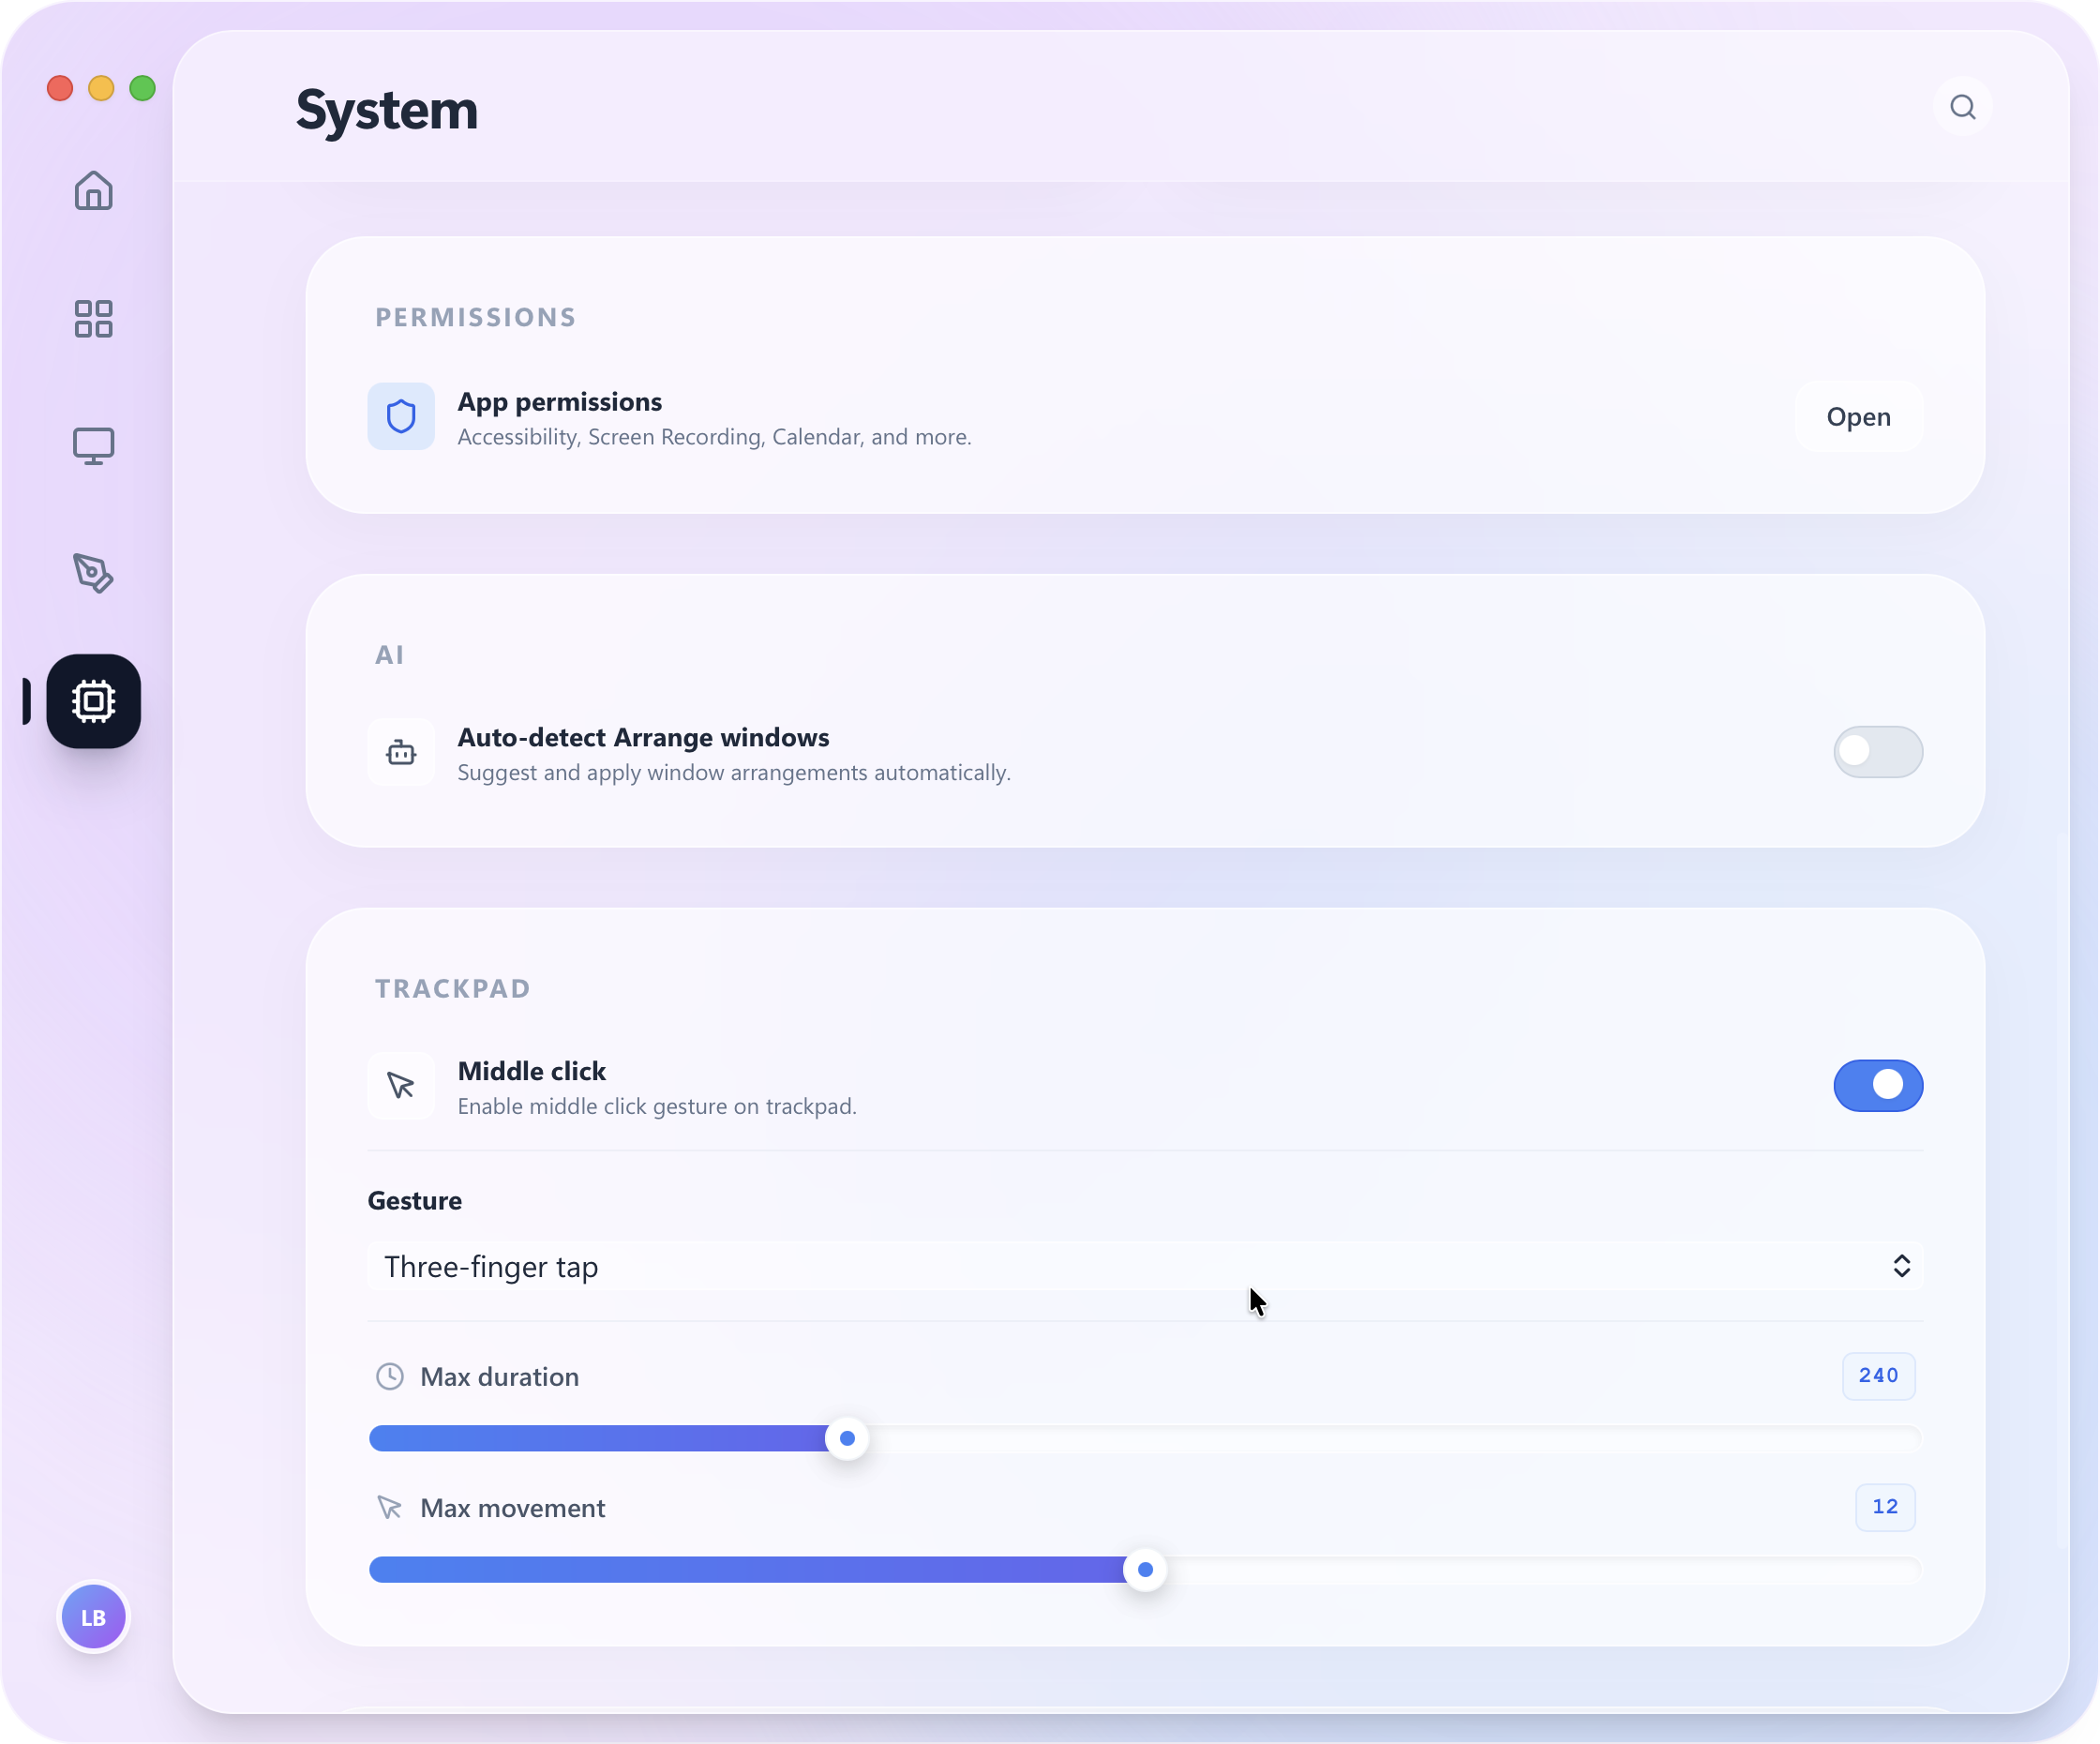Open the Home sidebar section

coord(93,191)
